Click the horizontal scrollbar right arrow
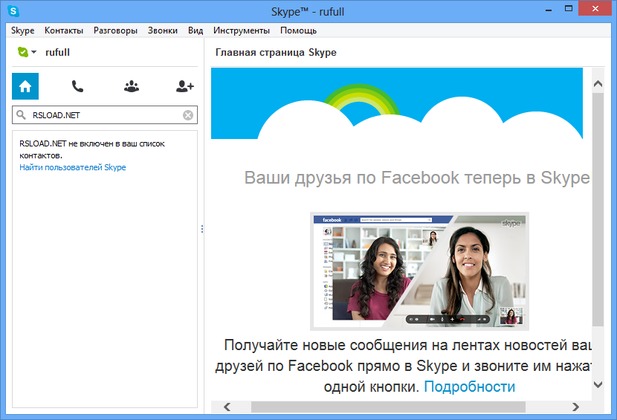Screen dimensions: 617x420 click(x=576, y=407)
